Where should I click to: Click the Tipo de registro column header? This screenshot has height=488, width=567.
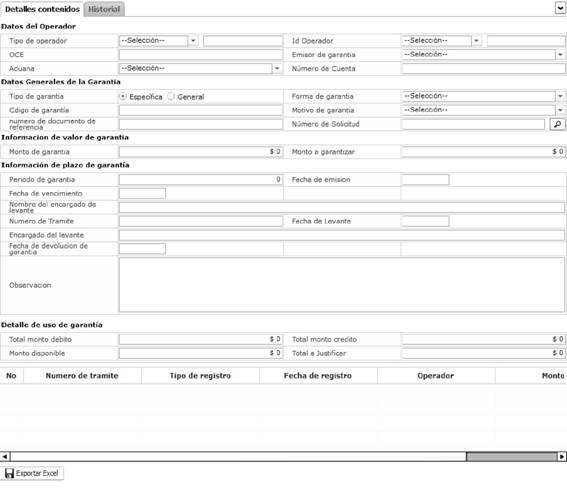[200, 376]
